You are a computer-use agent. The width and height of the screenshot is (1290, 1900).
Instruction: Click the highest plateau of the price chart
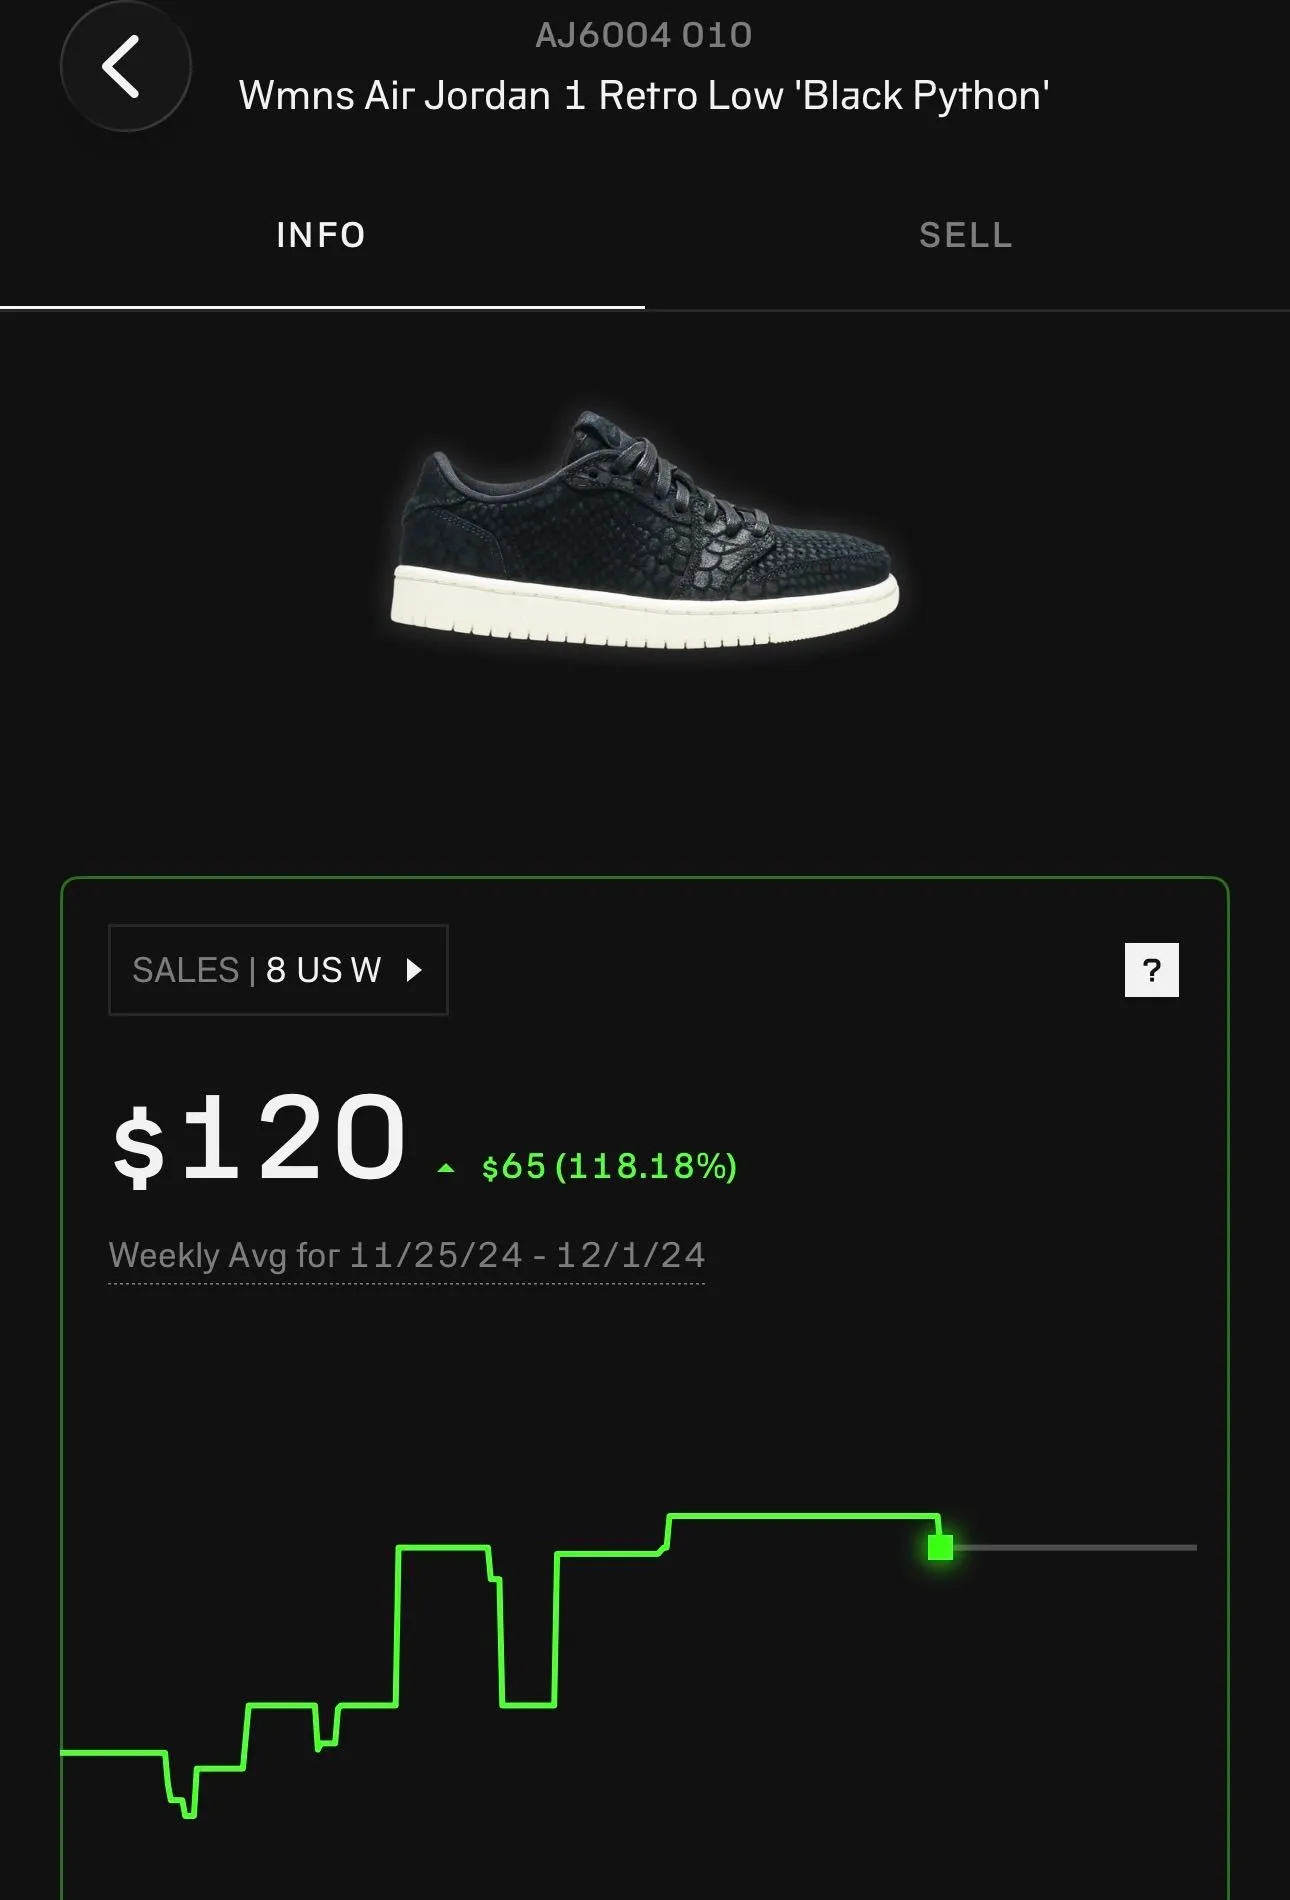(804, 1516)
